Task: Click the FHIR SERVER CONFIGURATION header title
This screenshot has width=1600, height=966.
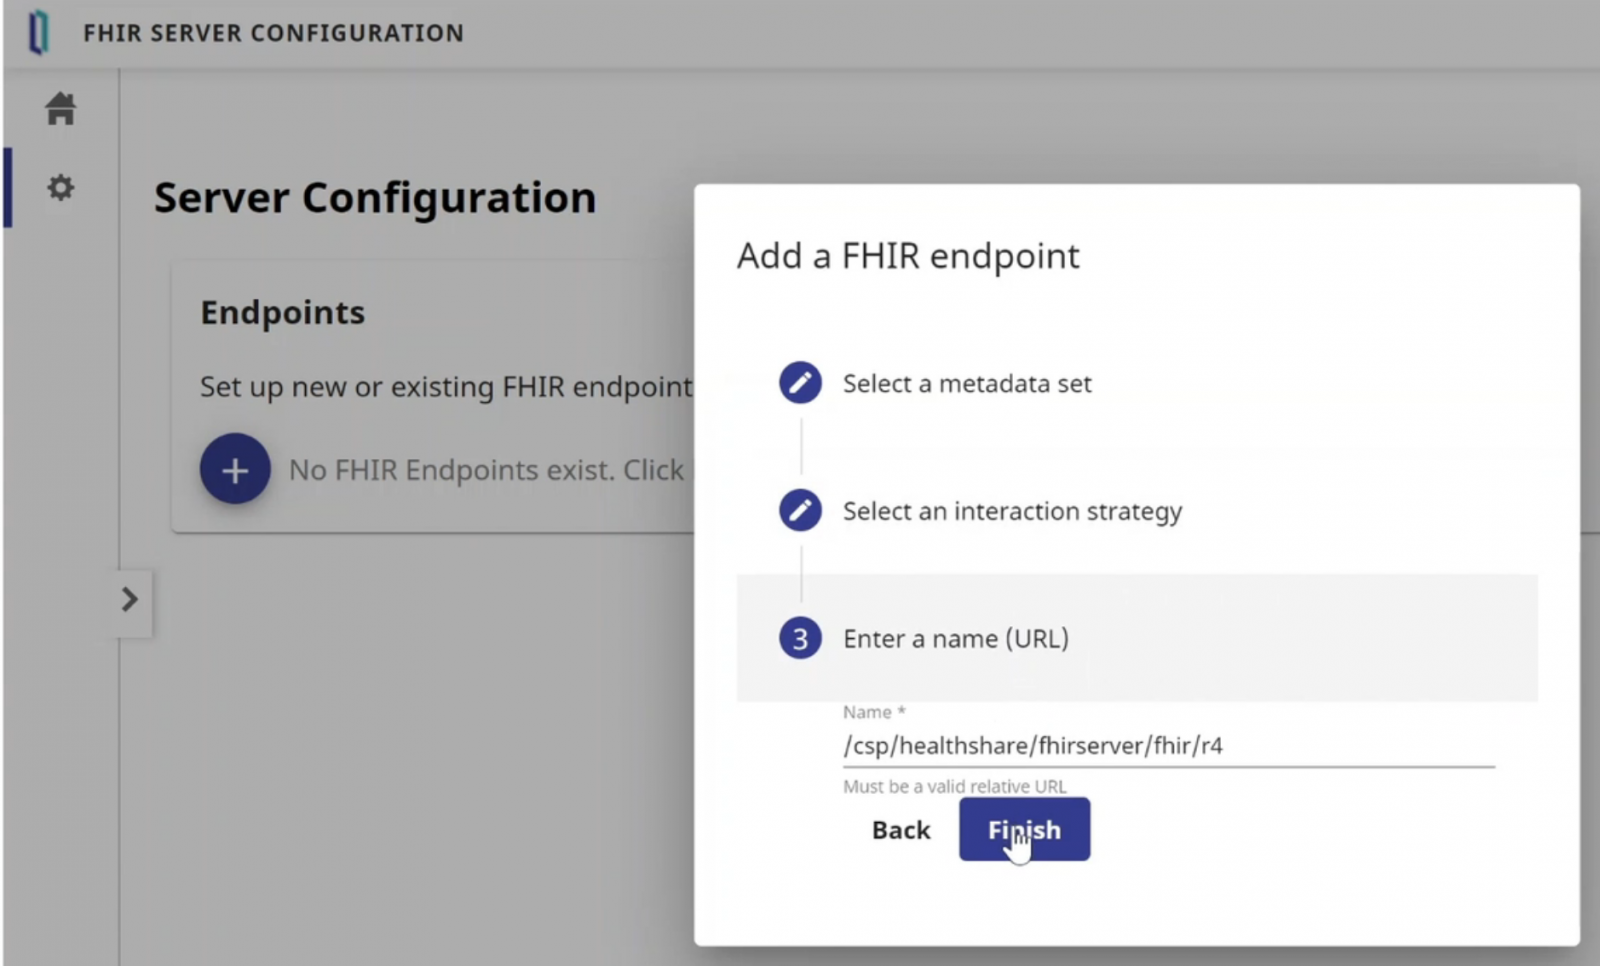Action: [x=273, y=33]
